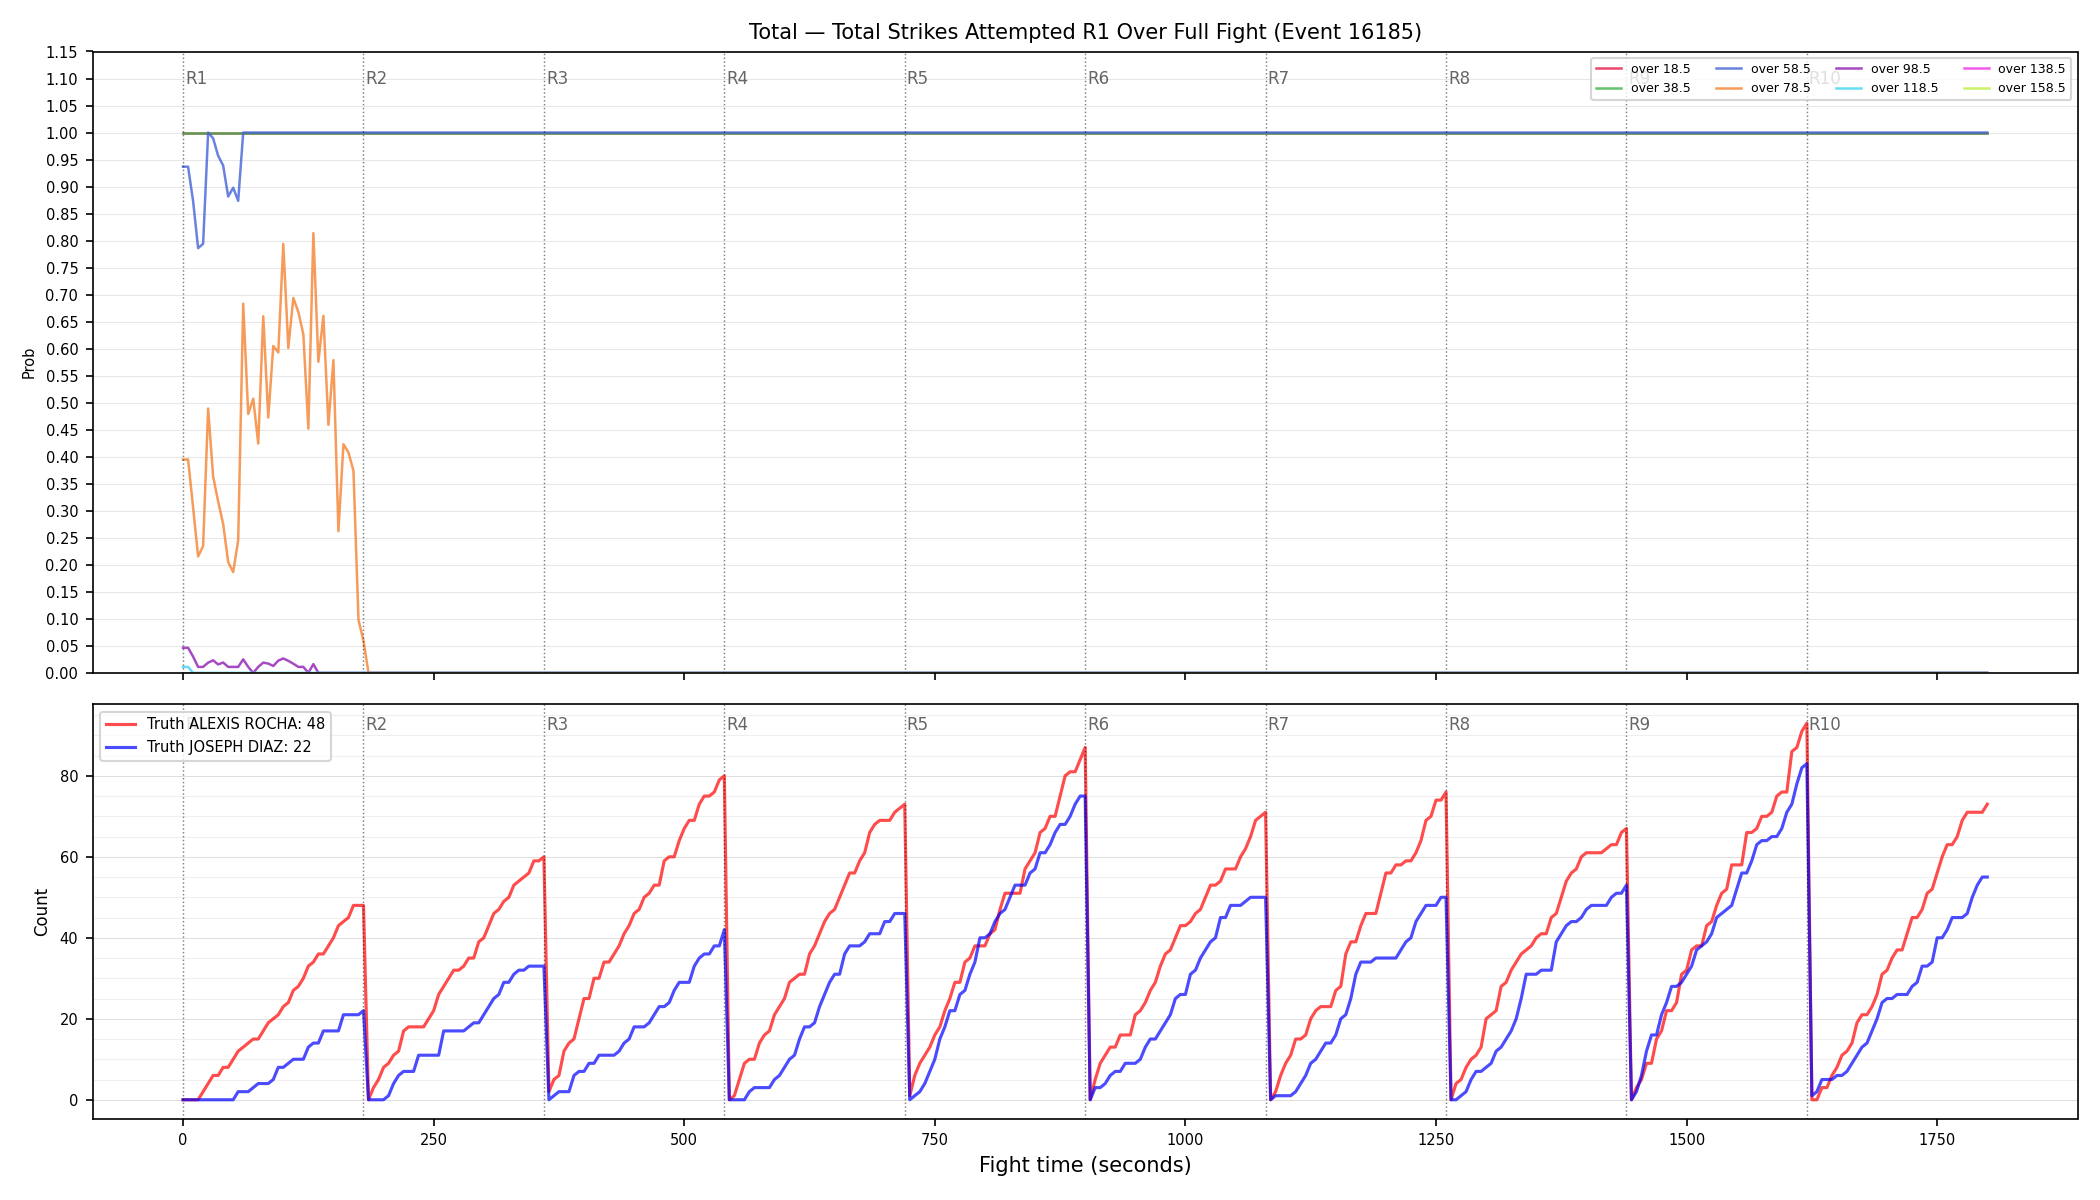Click the R2 round label in the count chart

tap(376, 724)
